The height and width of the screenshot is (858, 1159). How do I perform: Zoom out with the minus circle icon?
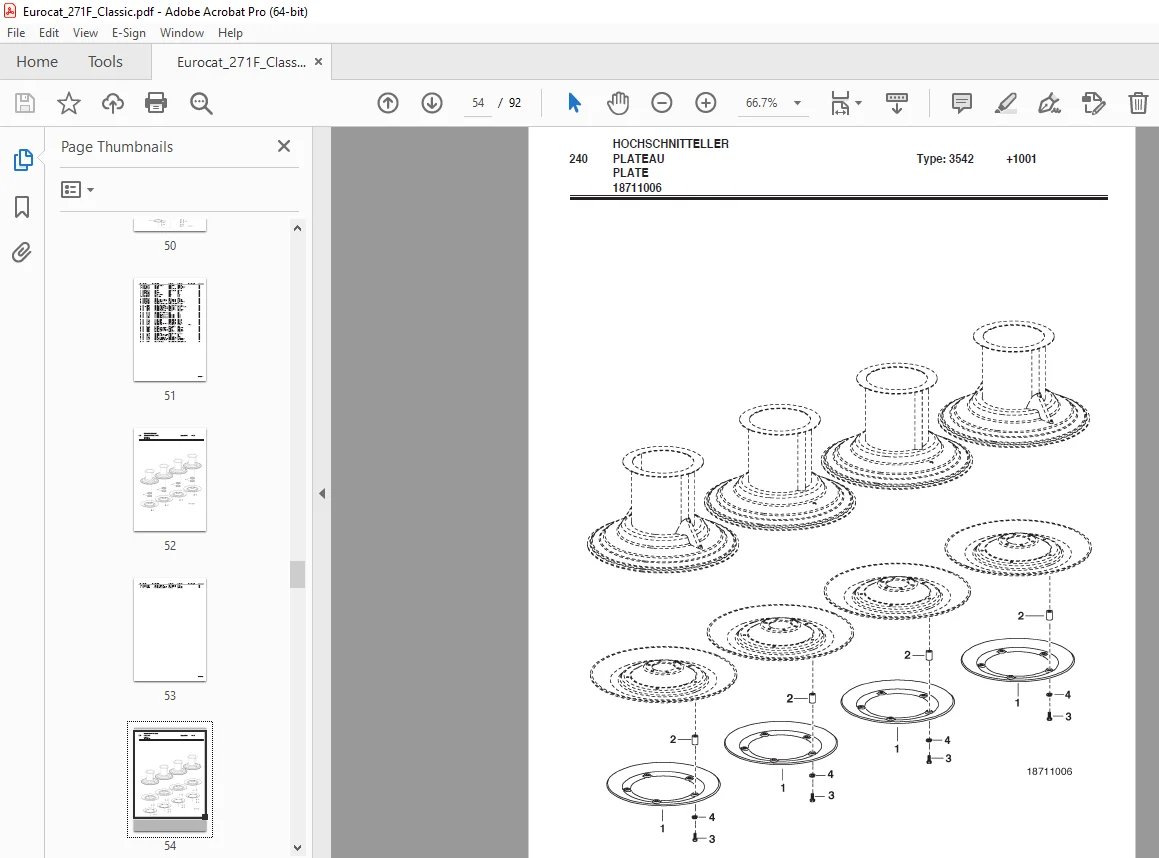662,103
